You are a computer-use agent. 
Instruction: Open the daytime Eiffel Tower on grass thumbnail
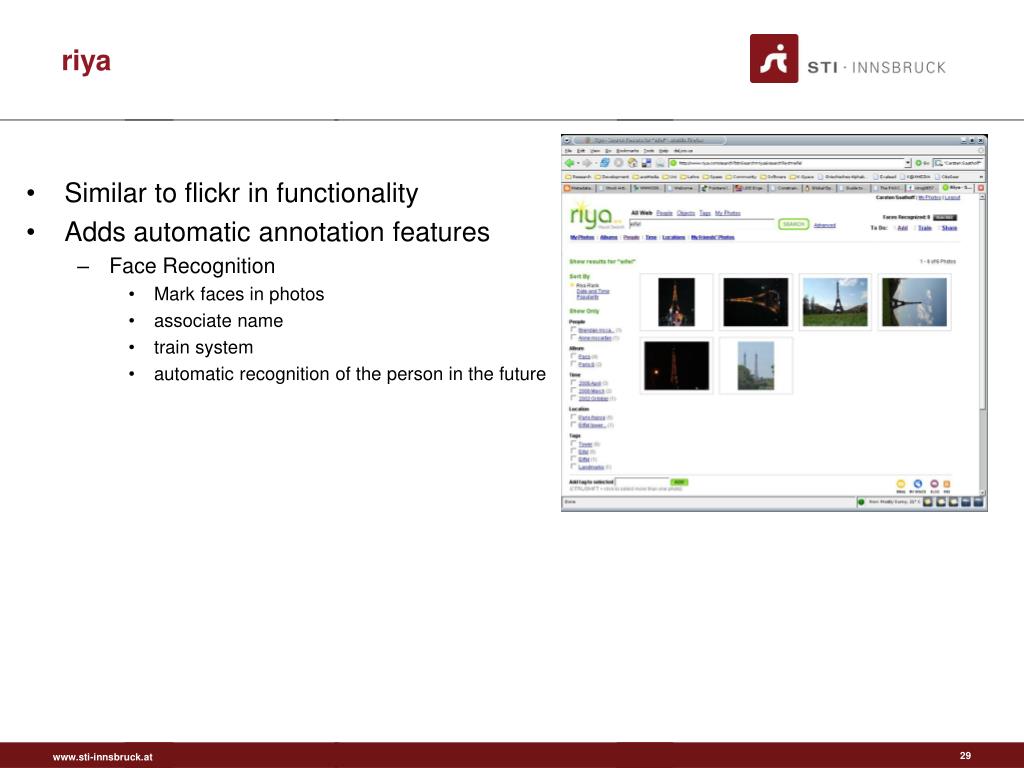835,302
